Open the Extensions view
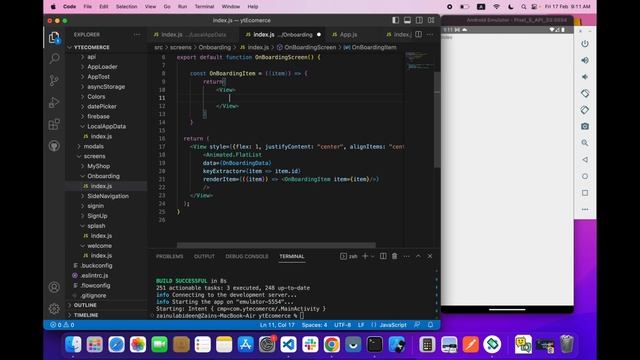 click(x=54, y=124)
